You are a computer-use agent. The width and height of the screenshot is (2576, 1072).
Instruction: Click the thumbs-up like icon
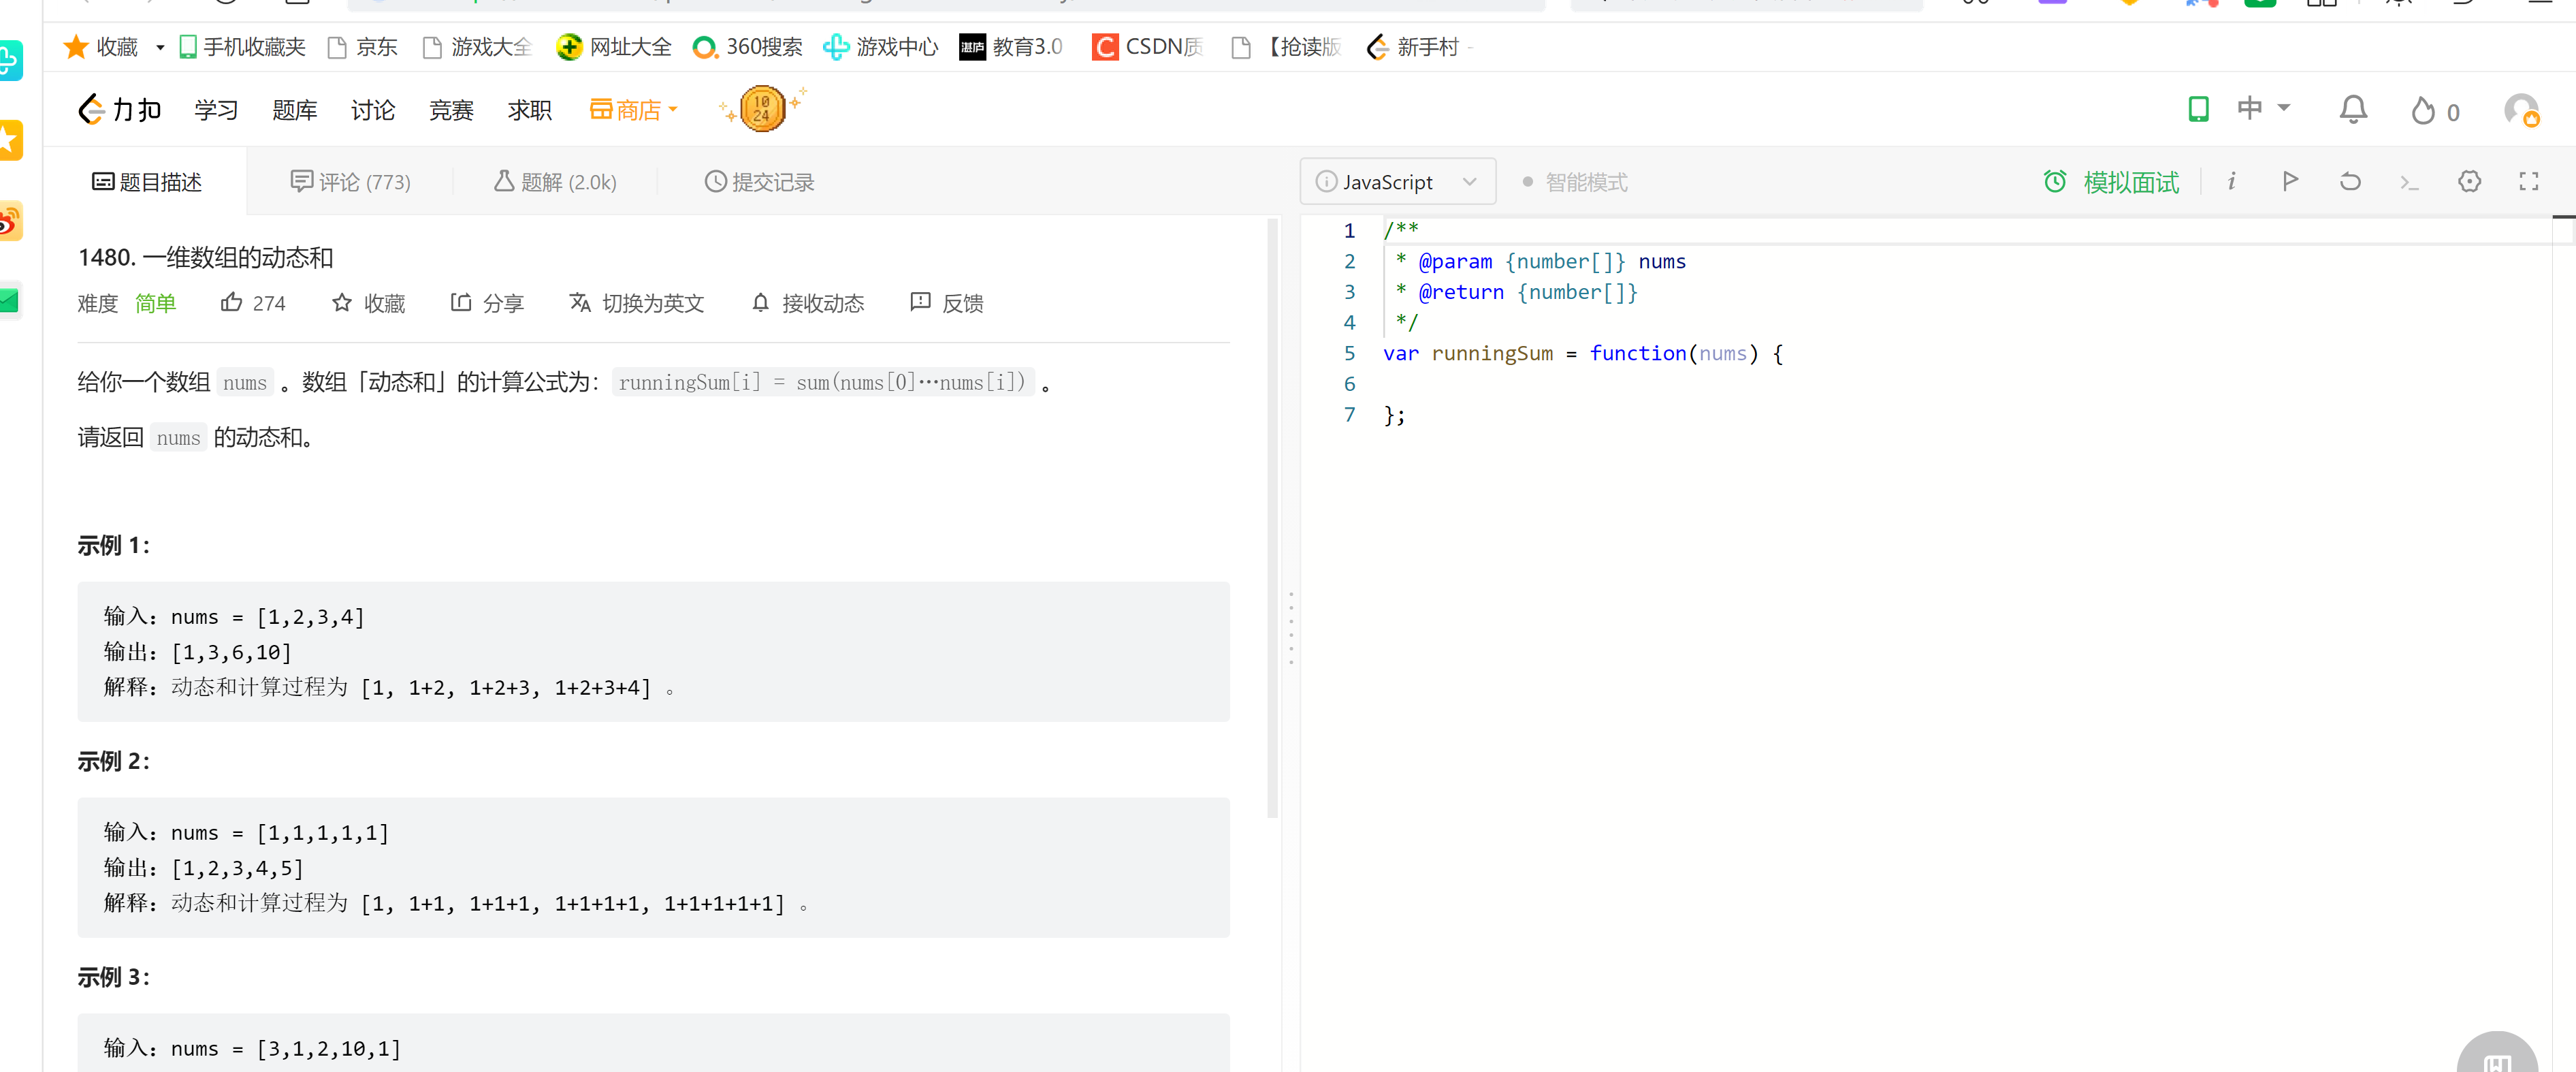coord(232,302)
